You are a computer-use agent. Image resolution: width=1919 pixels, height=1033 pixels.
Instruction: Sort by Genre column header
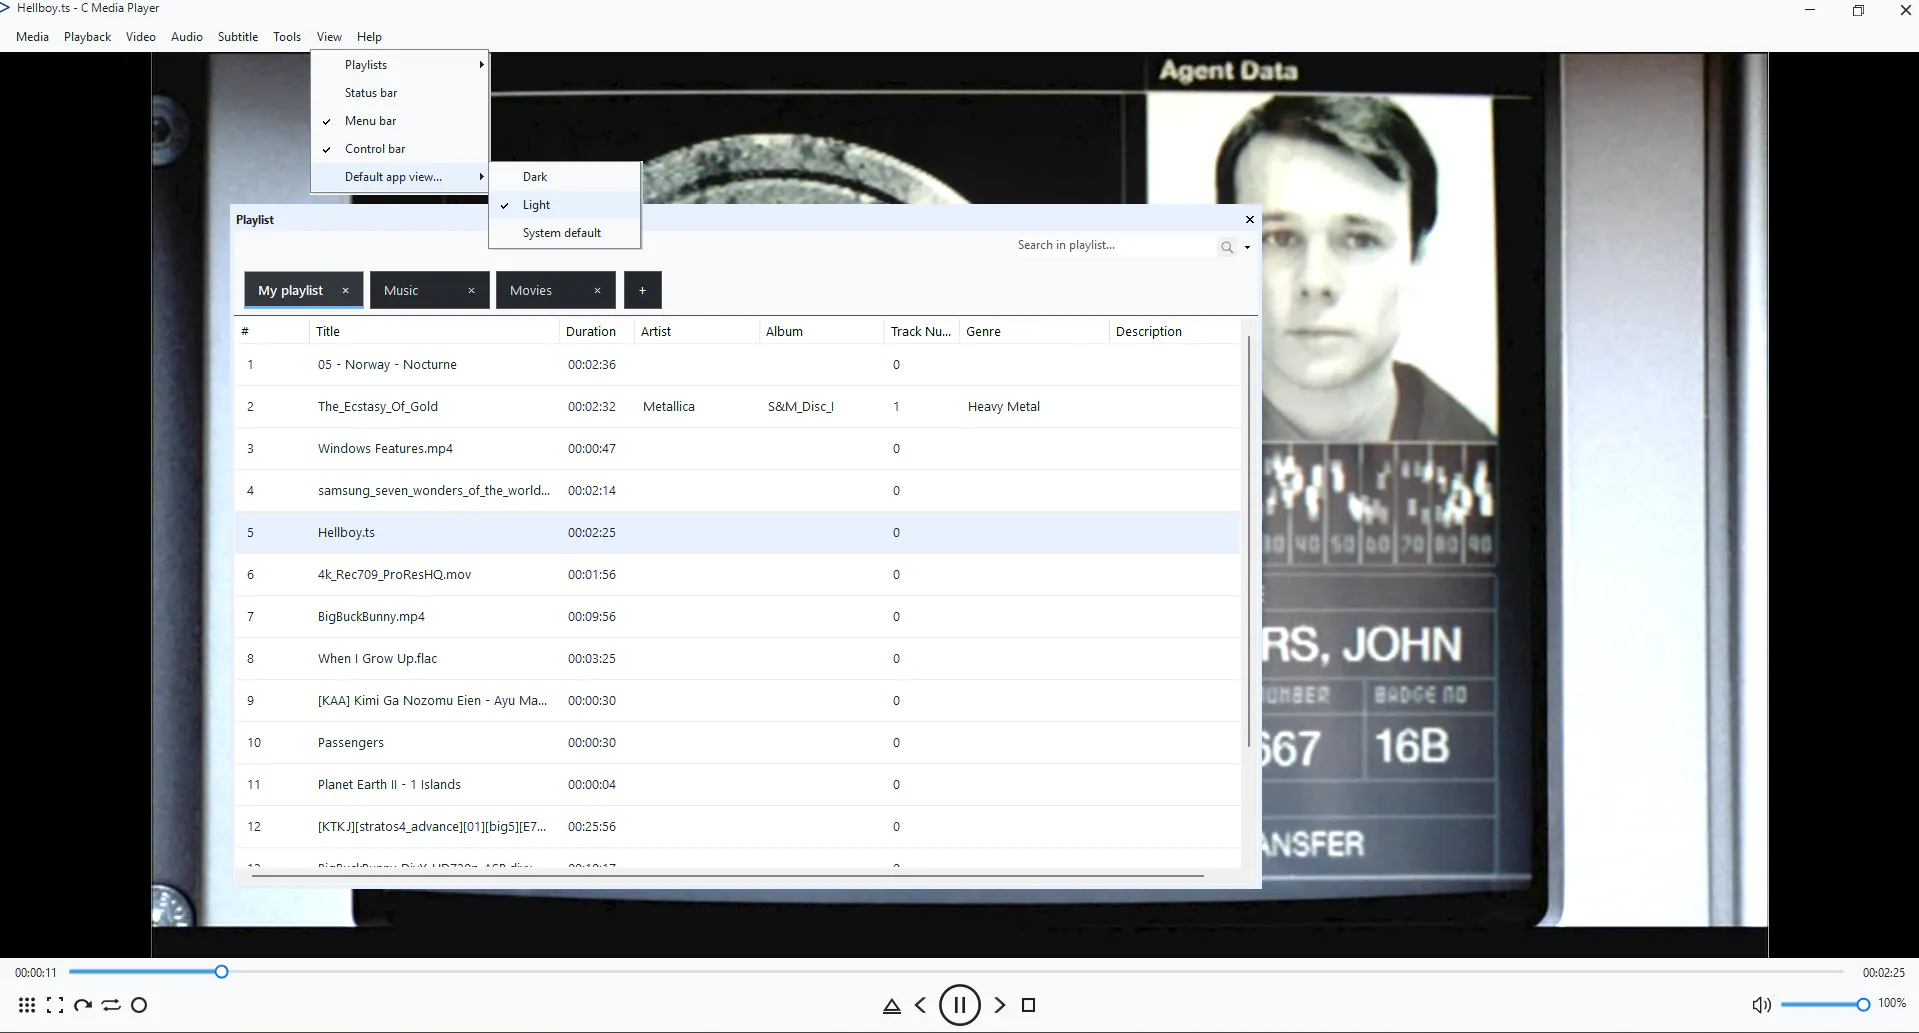[1034, 331]
